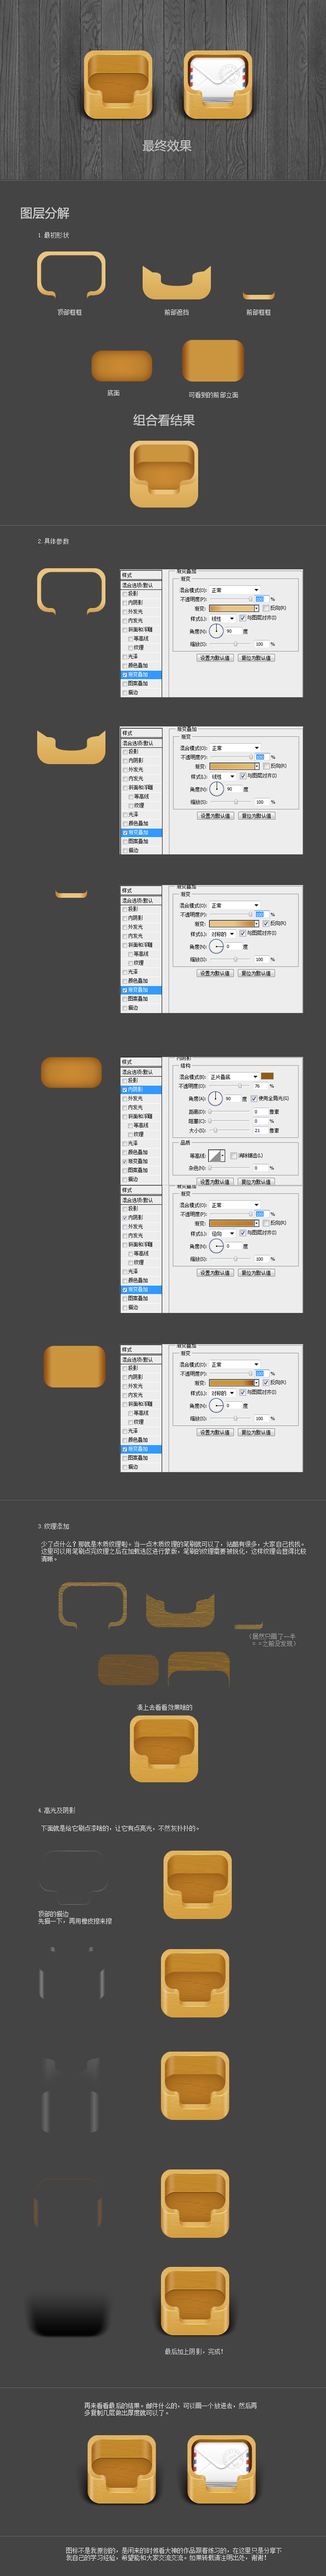Open 混合模式 dropdown in the small strip gradient dialog

(x=234, y=905)
